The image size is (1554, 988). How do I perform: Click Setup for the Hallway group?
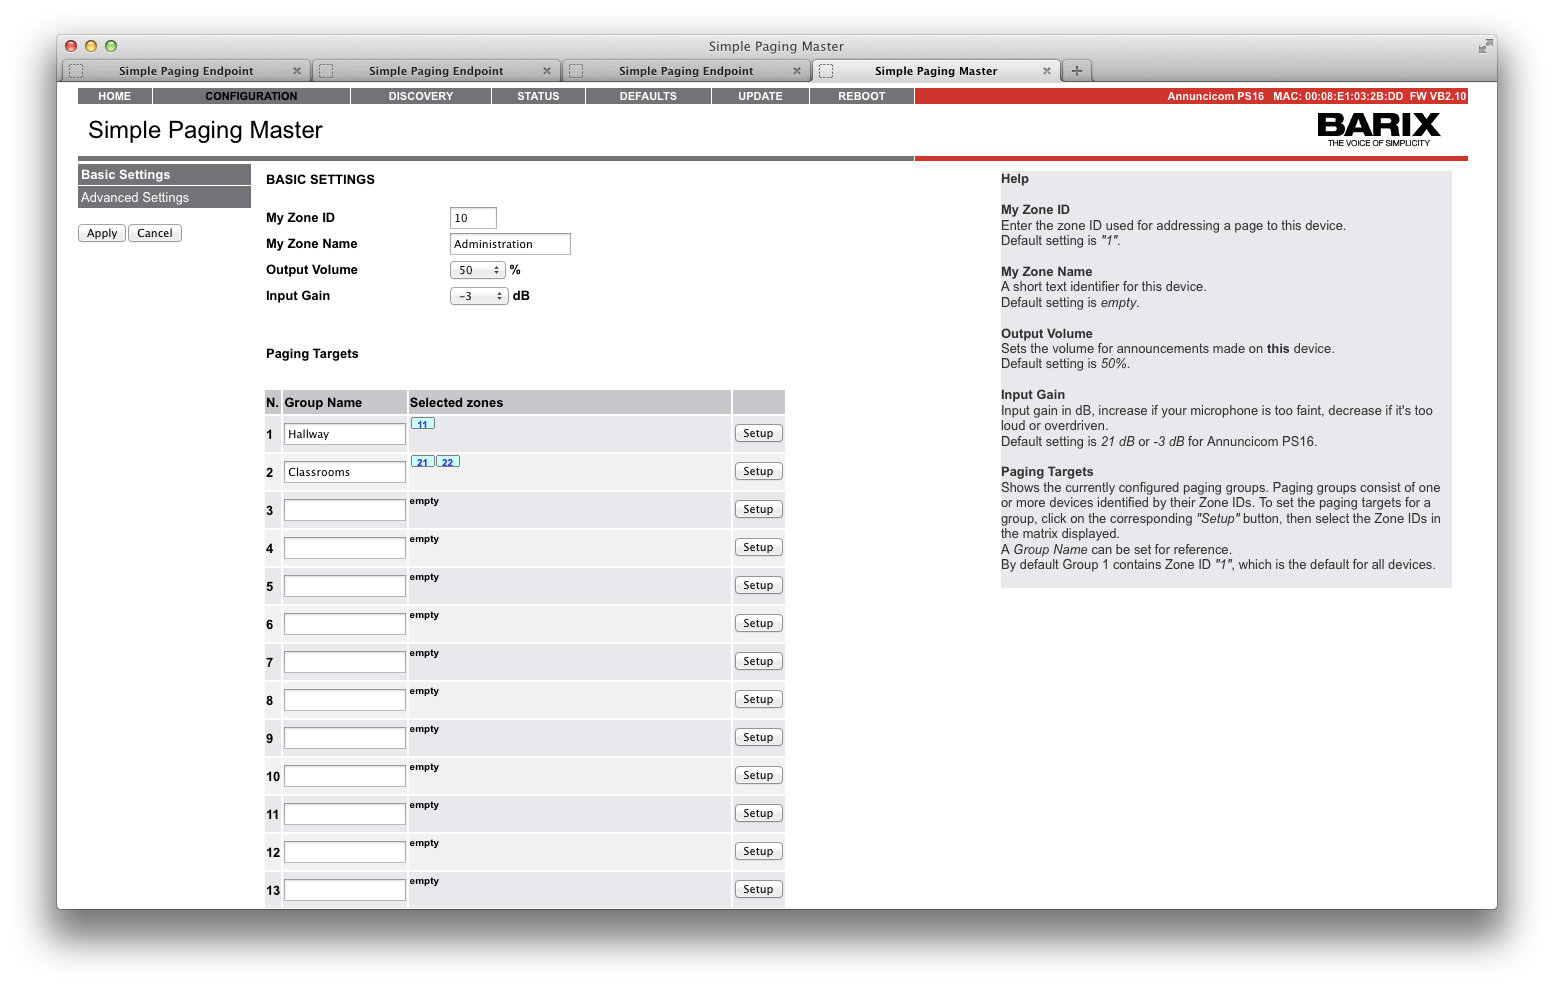pos(758,433)
